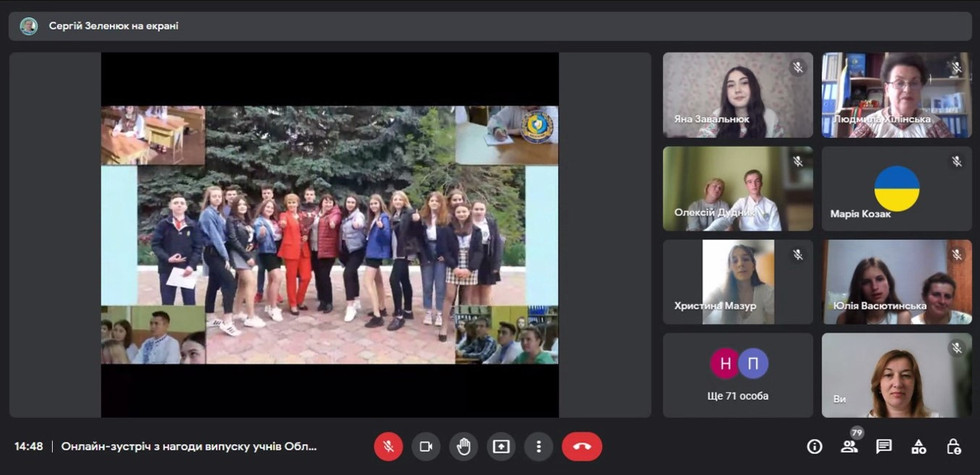This screenshot has height=475, width=980.
Task: Click Сергій Зеленюк's avatar in the banner
Action: [29, 26]
